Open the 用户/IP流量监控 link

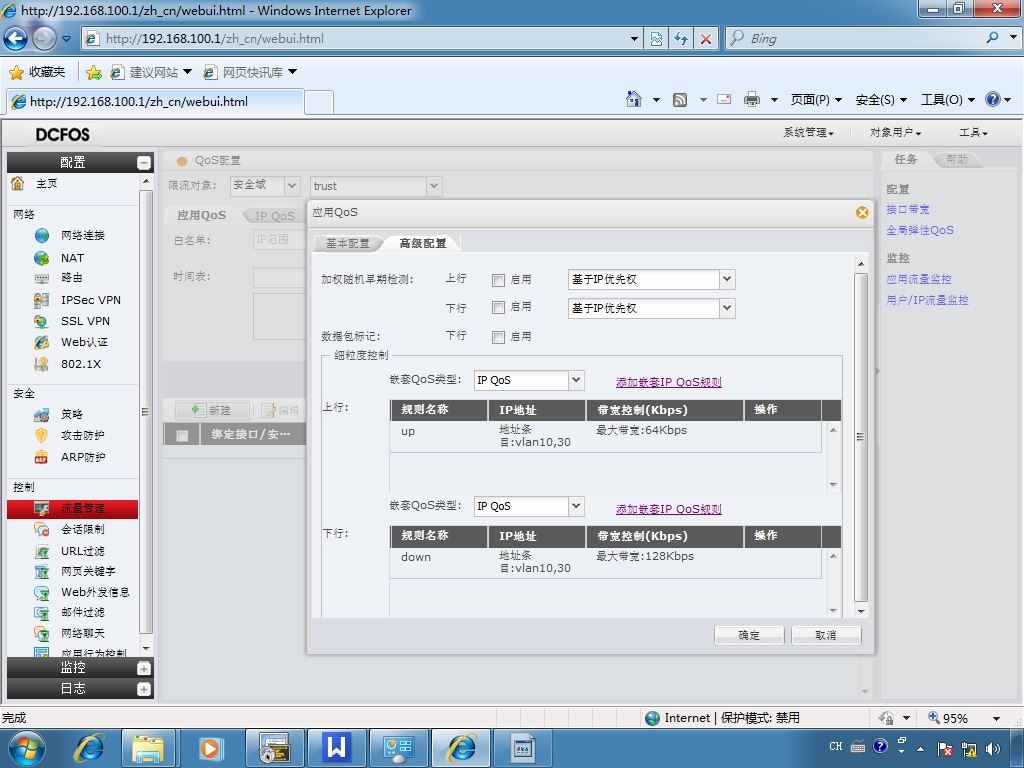[927, 300]
